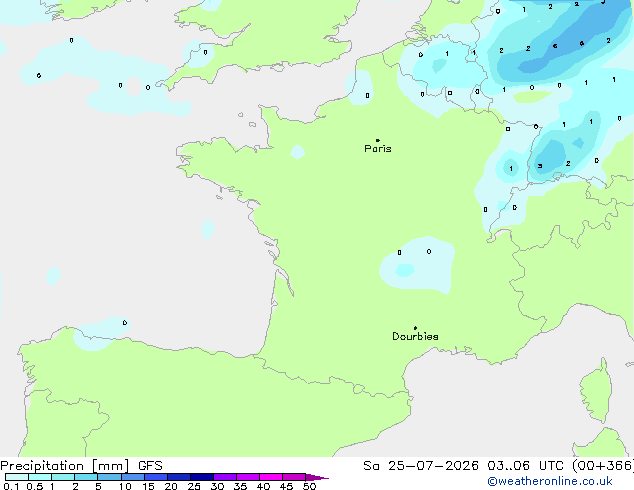The width and height of the screenshot is (634, 490).
Task: Pick the 45–50 mm legend swatch
Action: (294, 477)
